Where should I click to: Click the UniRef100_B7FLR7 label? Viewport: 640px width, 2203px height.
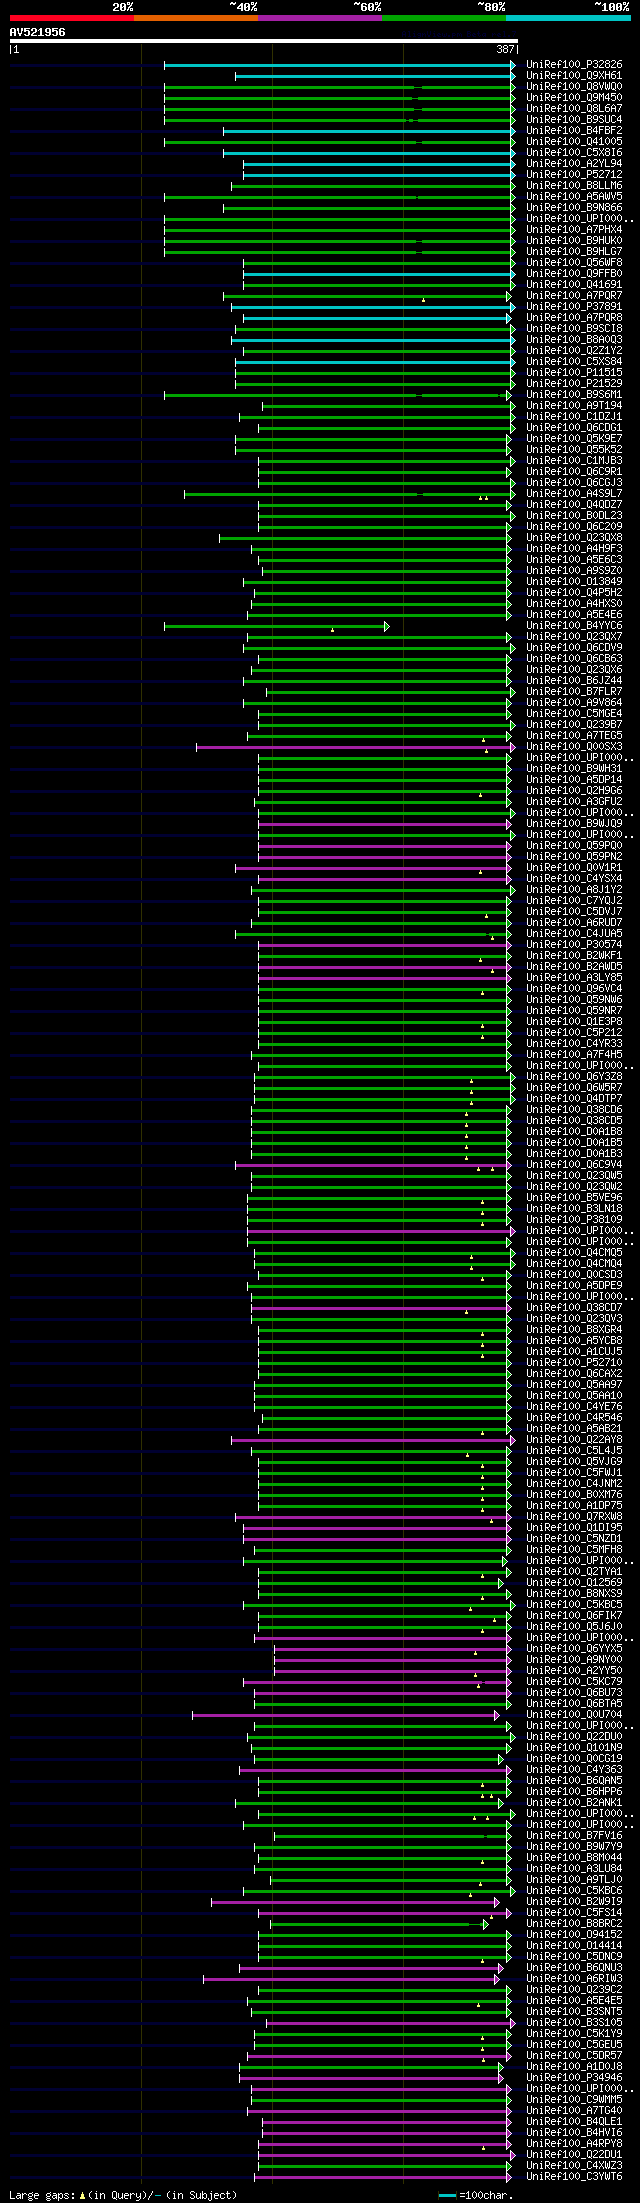click(574, 692)
